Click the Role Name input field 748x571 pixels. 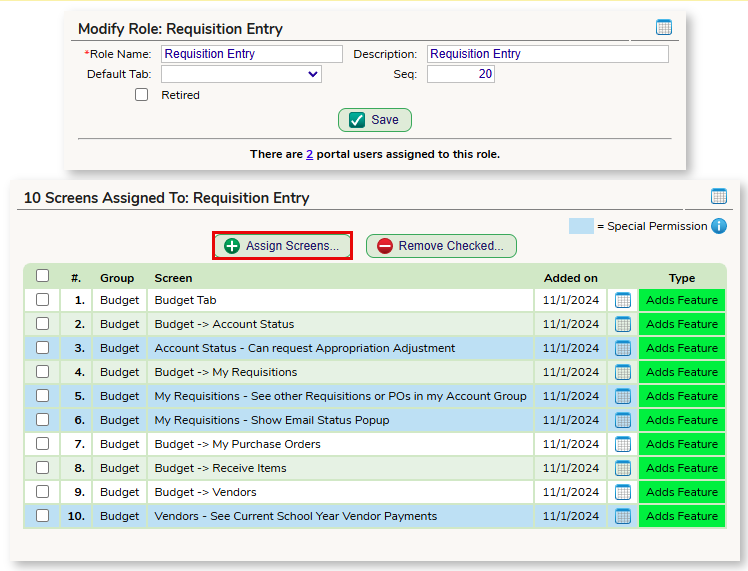click(x=252, y=54)
